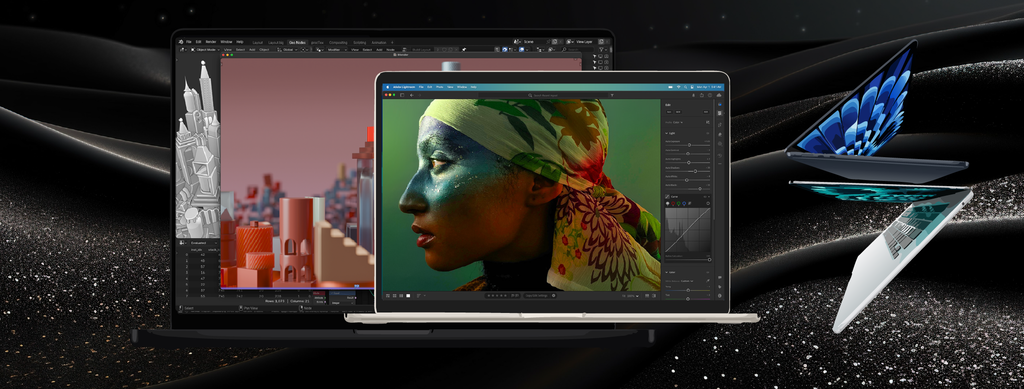
Task: Add a new workspace with plus icon
Action: click(x=392, y=42)
